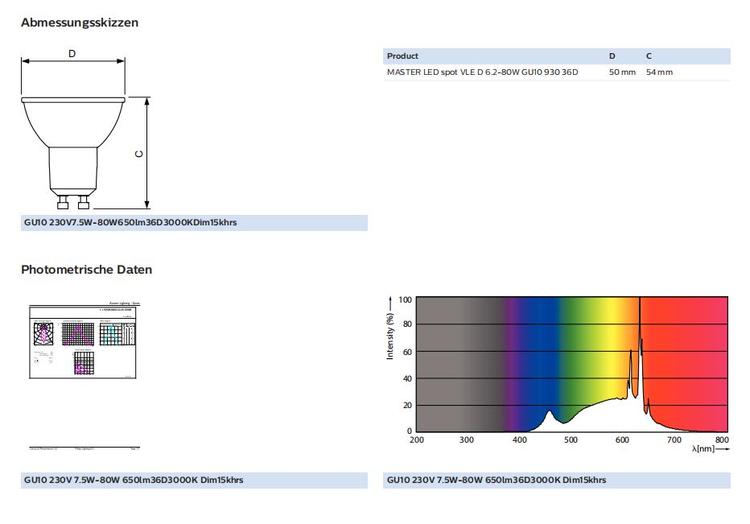This screenshot has width=750, height=524.
Task: Click the D dimension label on lamp sketch
Action: [72, 54]
